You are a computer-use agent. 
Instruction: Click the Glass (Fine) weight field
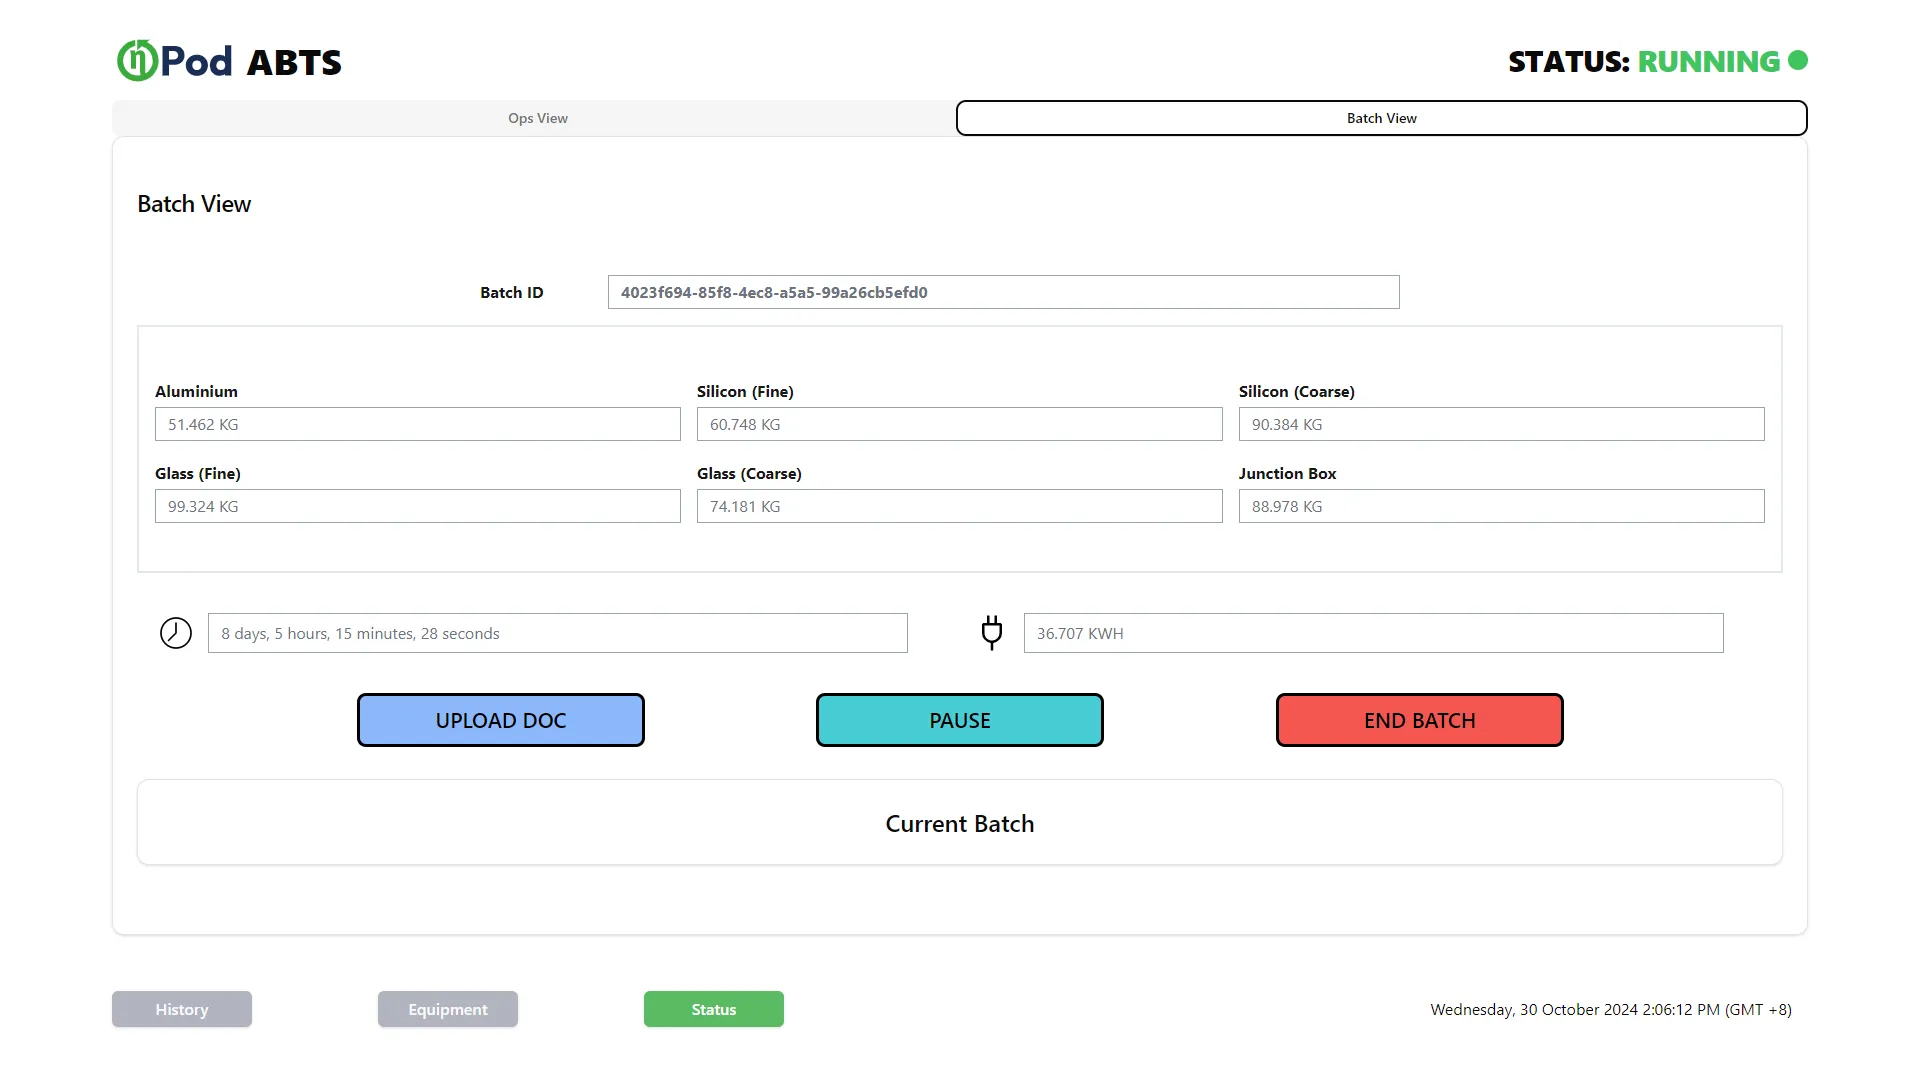pos(418,506)
